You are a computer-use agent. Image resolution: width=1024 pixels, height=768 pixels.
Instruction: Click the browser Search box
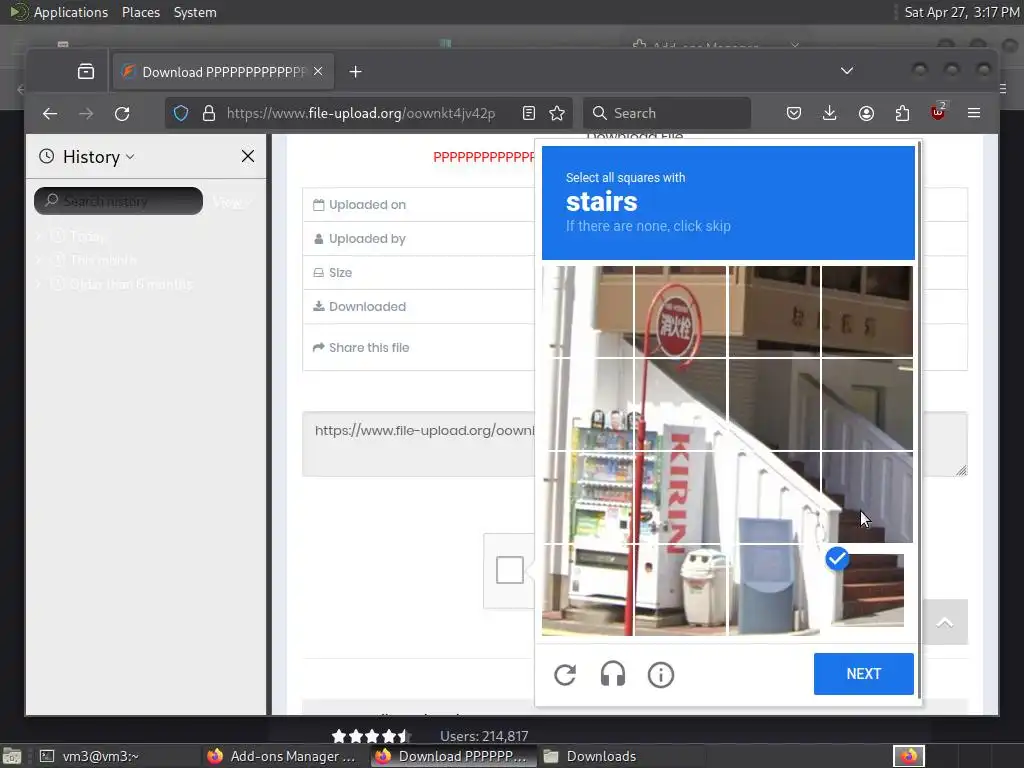pyautogui.click(x=667, y=113)
